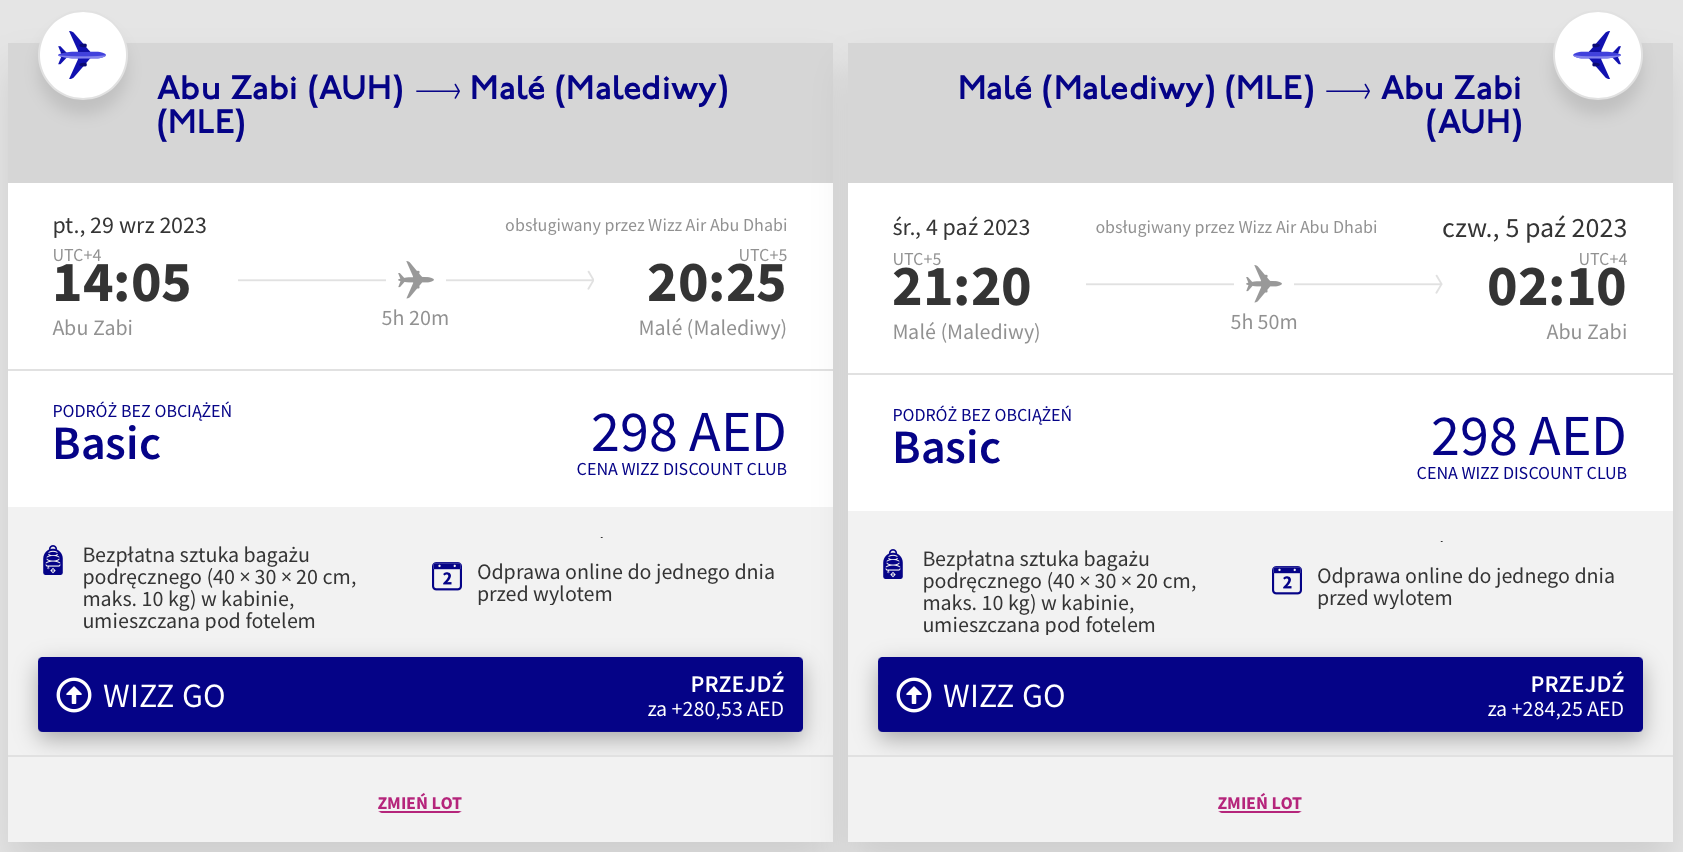Click the up-arrow icon in the outbound WIZZ GO button
1683x852 pixels.
click(74, 694)
